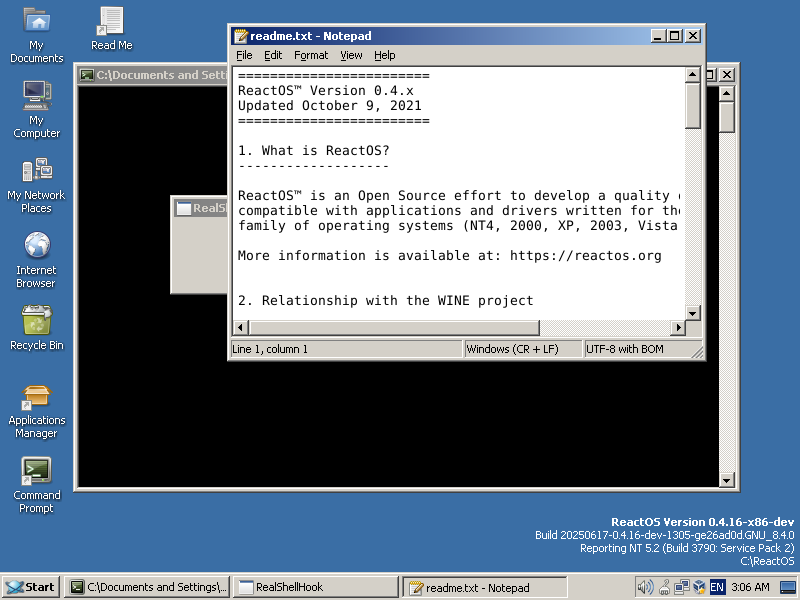Select the Internet Browser desktop icon
The image size is (800, 600).
tap(36, 260)
